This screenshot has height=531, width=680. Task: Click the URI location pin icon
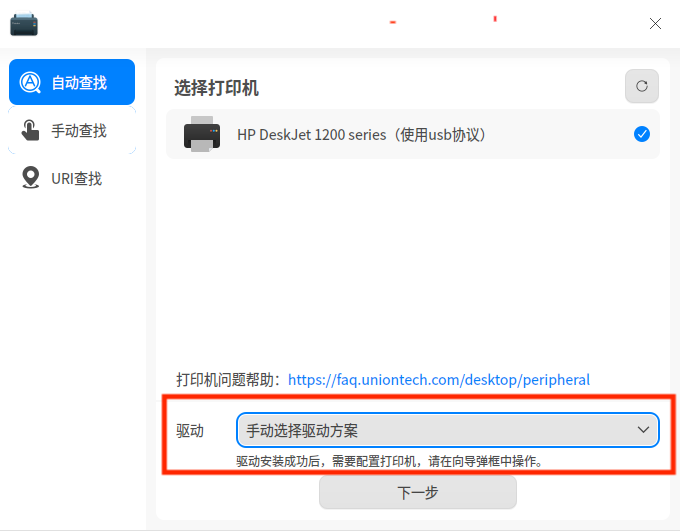coord(30,177)
